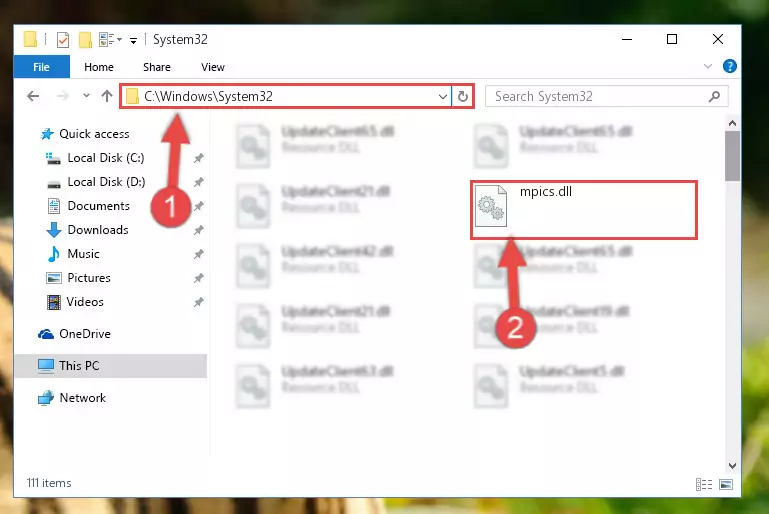Click the pin icon next to Local Disk (C:)
Screen dimensions: 769x514
(199, 158)
